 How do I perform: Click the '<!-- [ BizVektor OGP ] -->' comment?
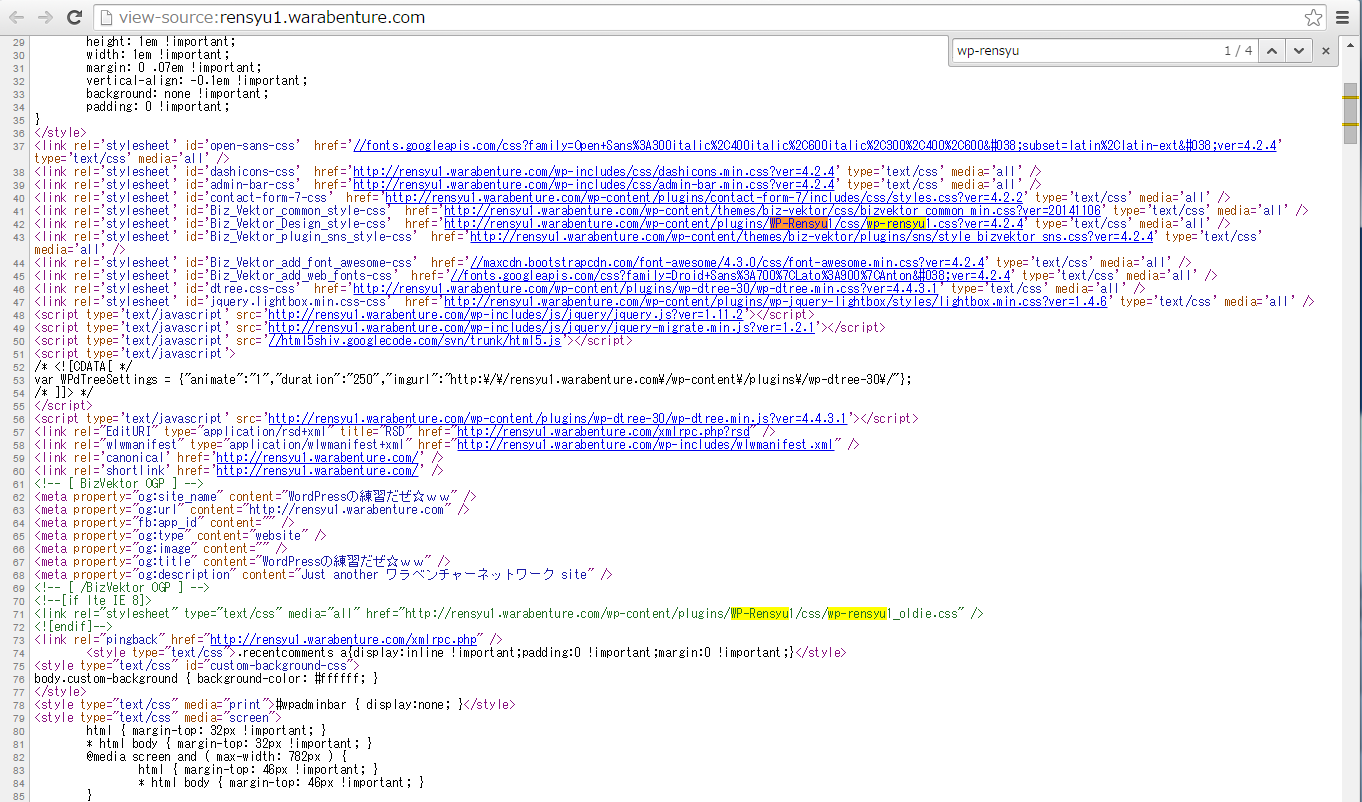coord(119,484)
